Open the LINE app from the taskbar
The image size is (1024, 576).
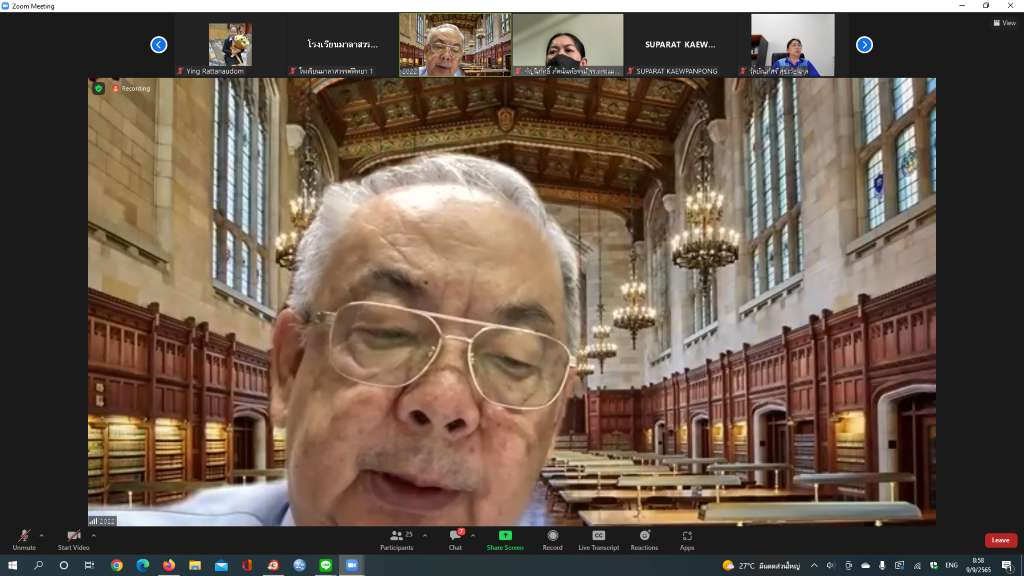click(x=326, y=565)
